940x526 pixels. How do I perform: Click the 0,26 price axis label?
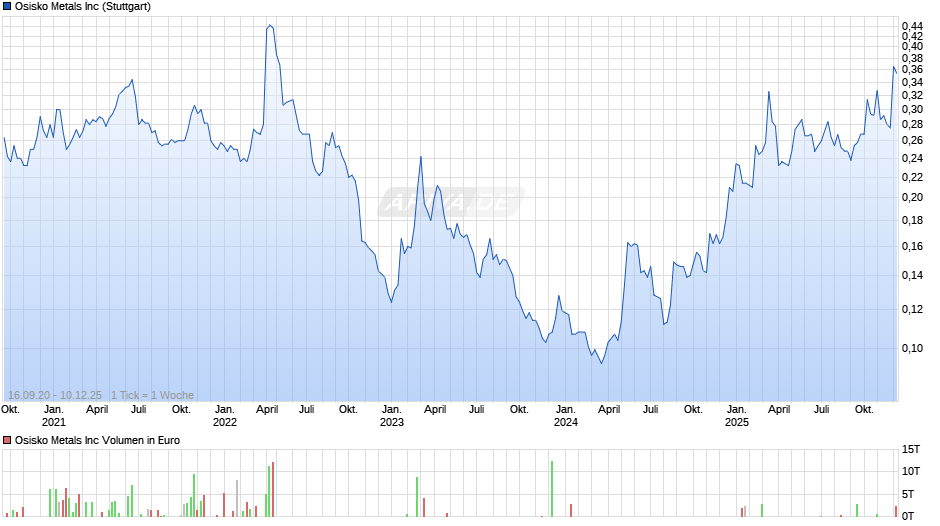[x=912, y=141]
